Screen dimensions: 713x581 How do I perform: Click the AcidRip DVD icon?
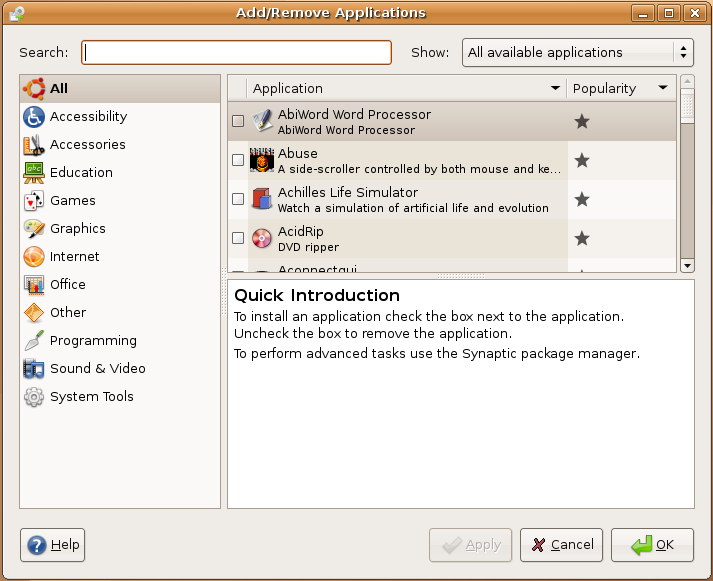[262, 238]
